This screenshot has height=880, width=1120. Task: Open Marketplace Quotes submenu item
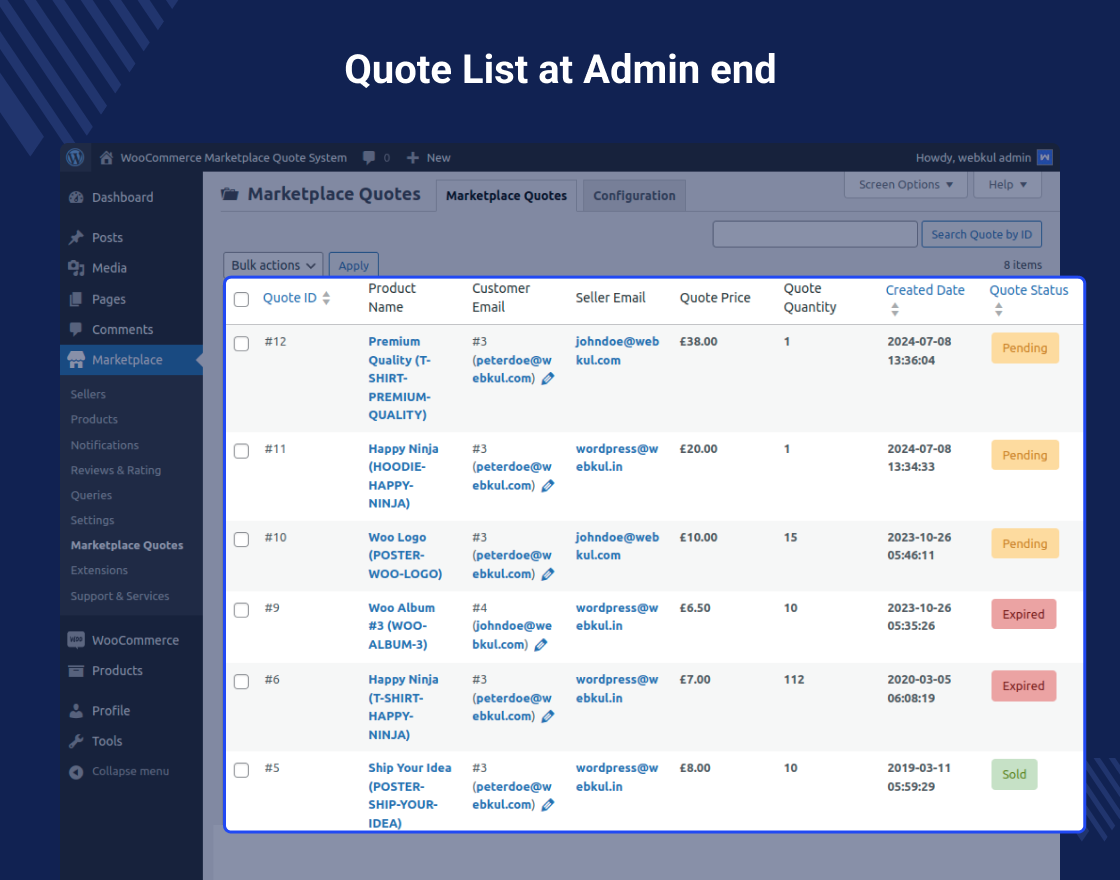pos(126,545)
